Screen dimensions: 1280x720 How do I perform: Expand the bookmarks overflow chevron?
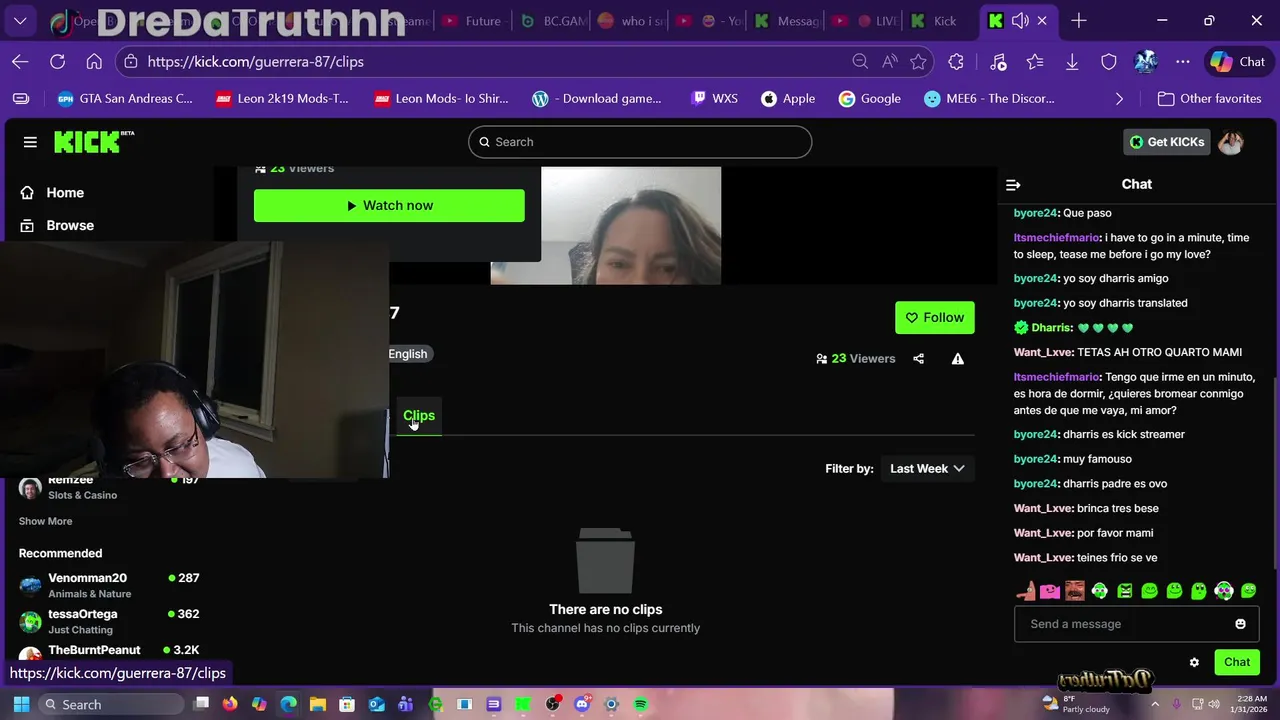pyautogui.click(x=1119, y=99)
